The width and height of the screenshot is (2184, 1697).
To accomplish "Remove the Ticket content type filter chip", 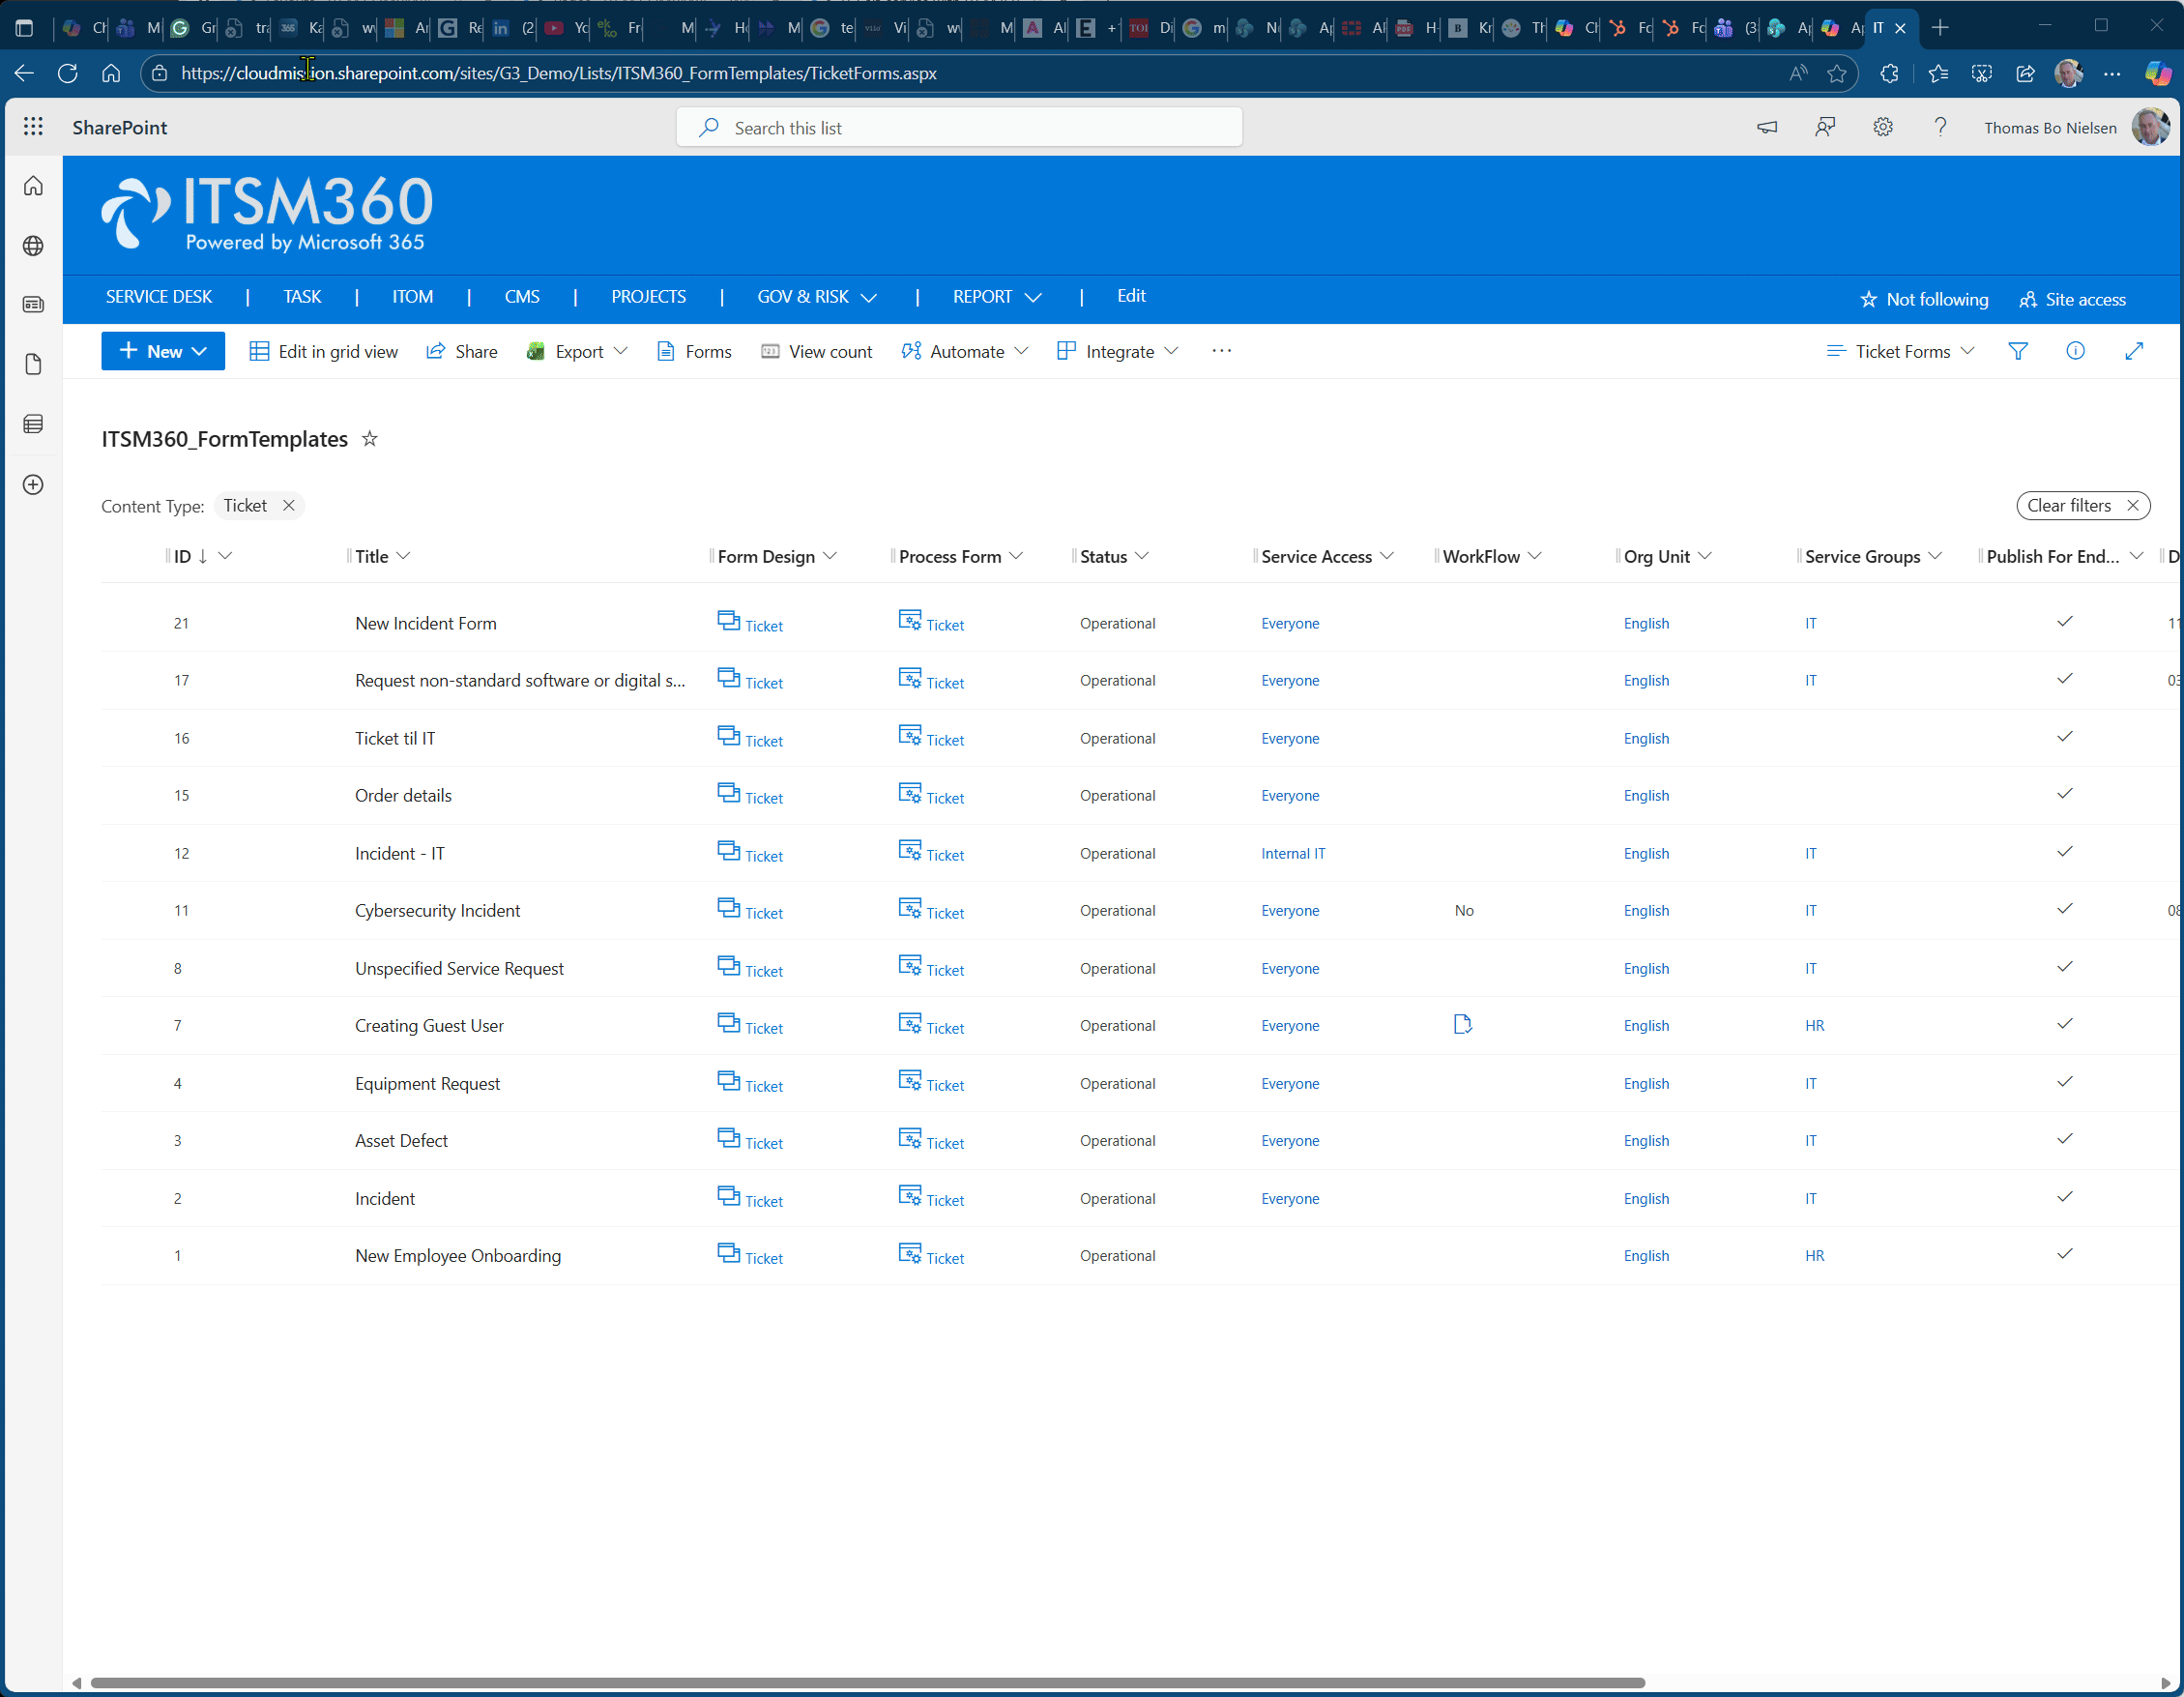I will [288, 505].
